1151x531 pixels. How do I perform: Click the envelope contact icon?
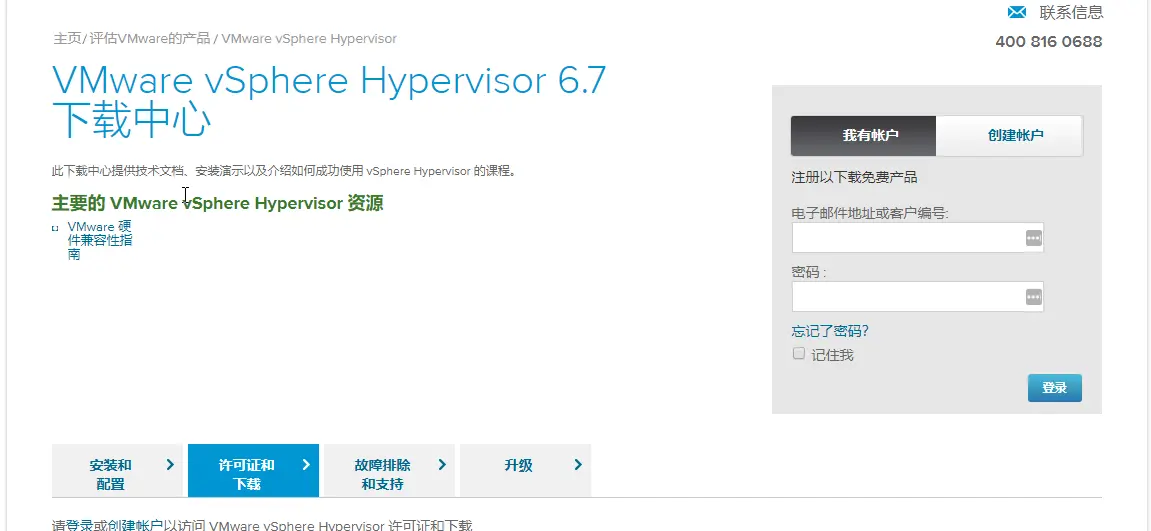coord(1017,12)
